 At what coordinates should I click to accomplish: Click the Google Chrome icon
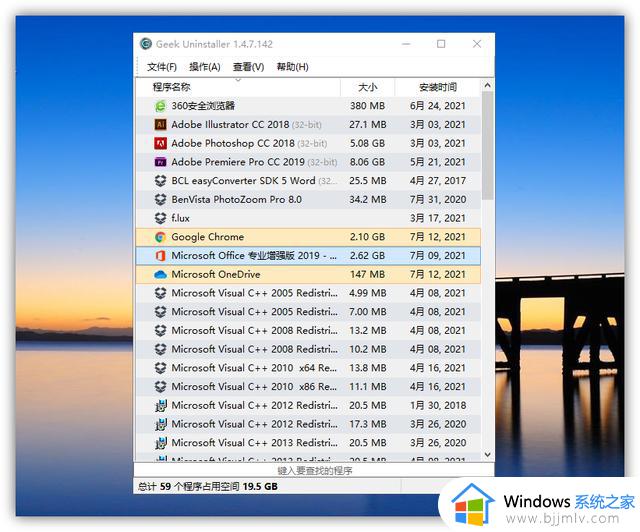pos(160,237)
